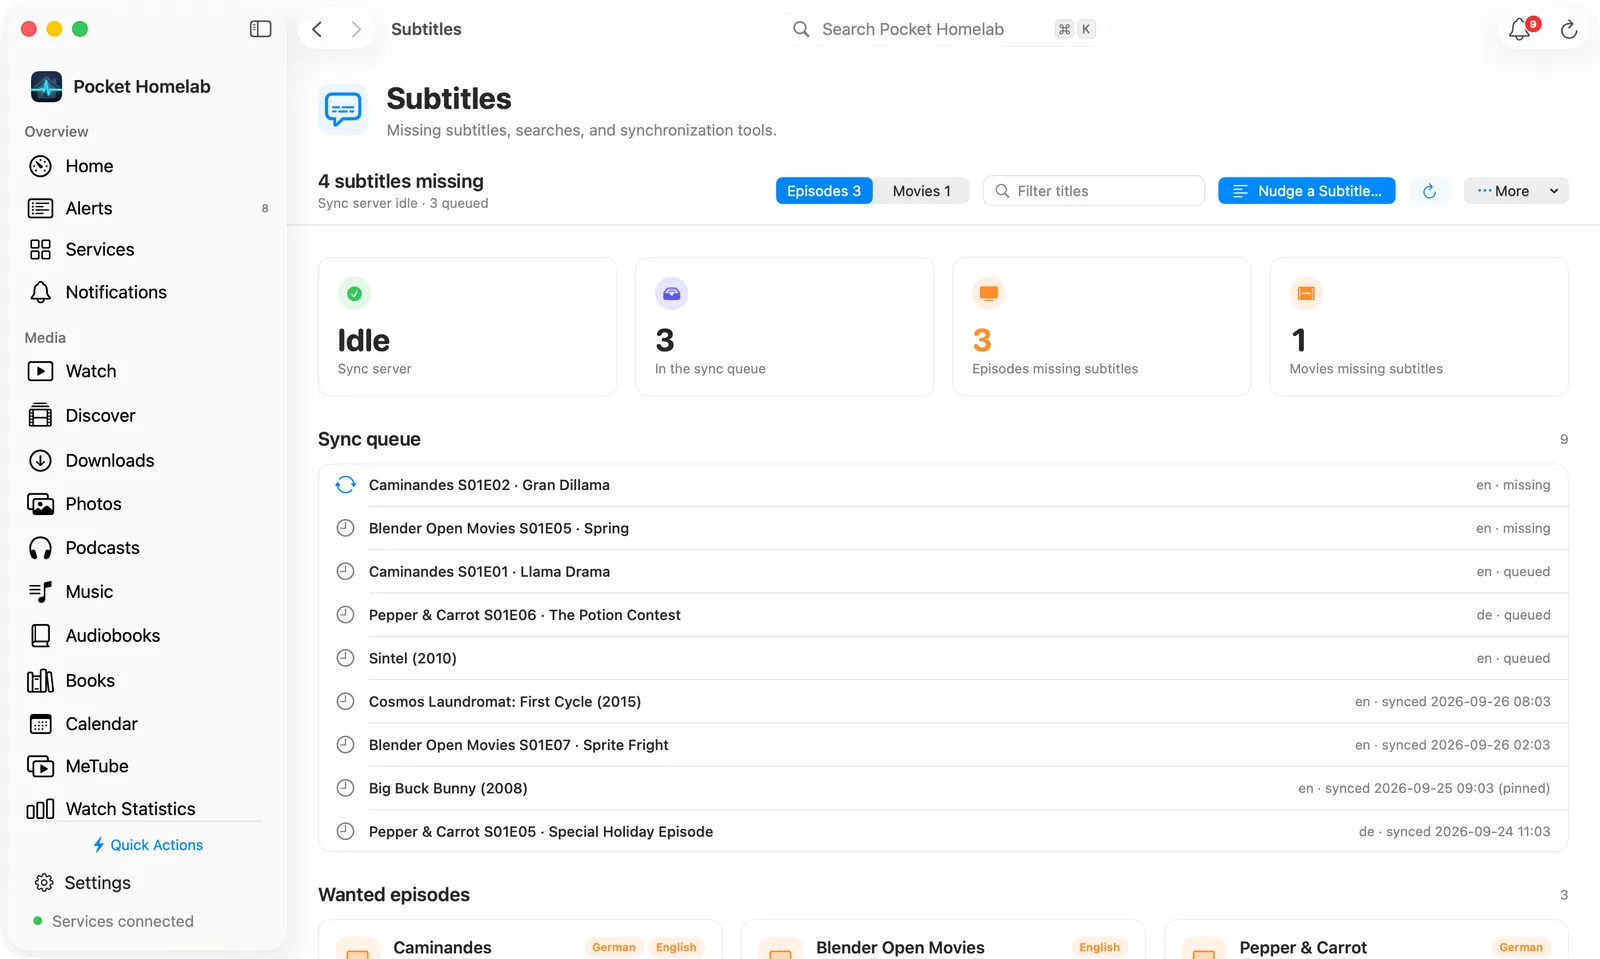Expand the More dropdown menu
Image resolution: width=1600 pixels, height=959 pixels.
1516,191
